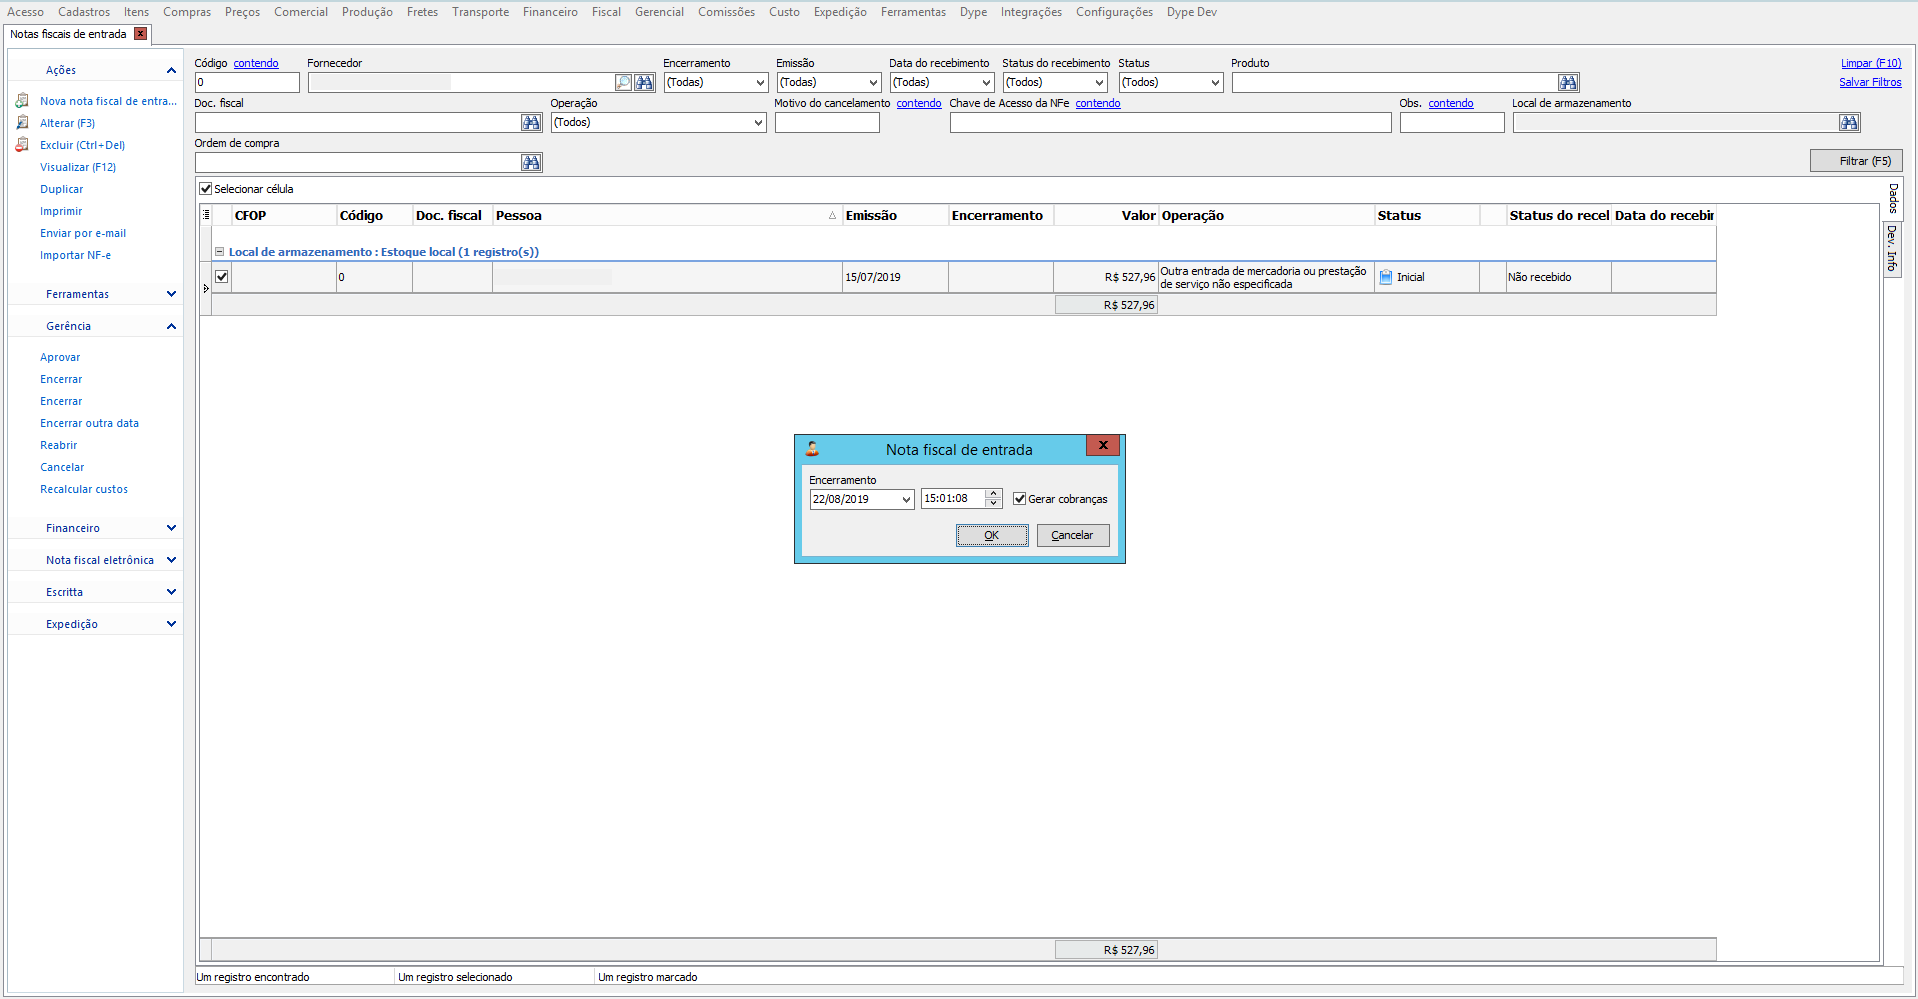The width and height of the screenshot is (1918, 999).
Task: Click the Local de armazenamento binoculars icon
Action: pyautogui.click(x=1849, y=123)
